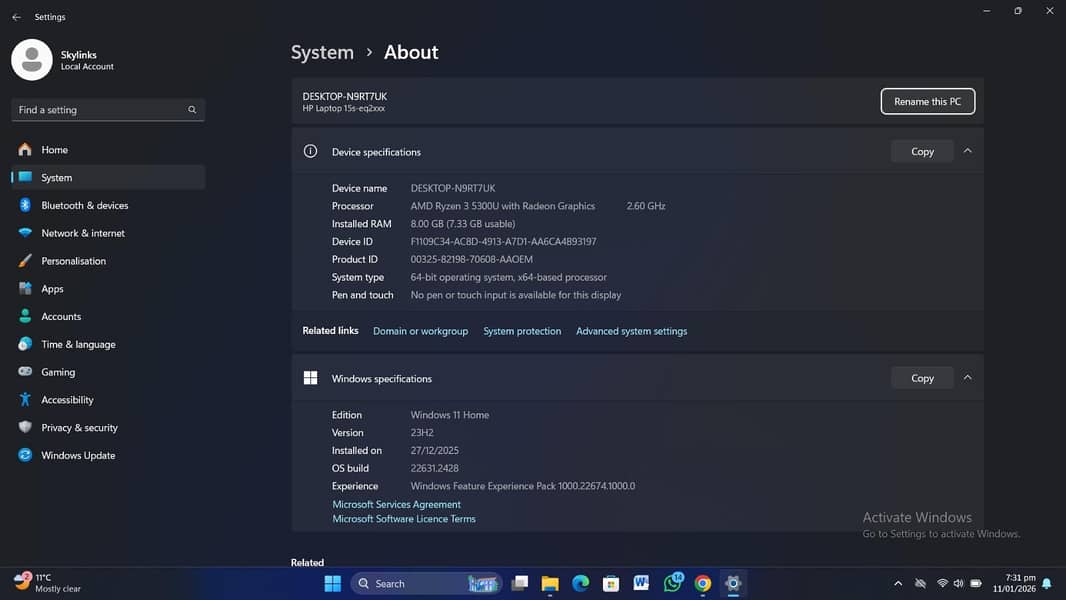Open Privacy & security section
The image size is (1066, 600).
coord(79,428)
